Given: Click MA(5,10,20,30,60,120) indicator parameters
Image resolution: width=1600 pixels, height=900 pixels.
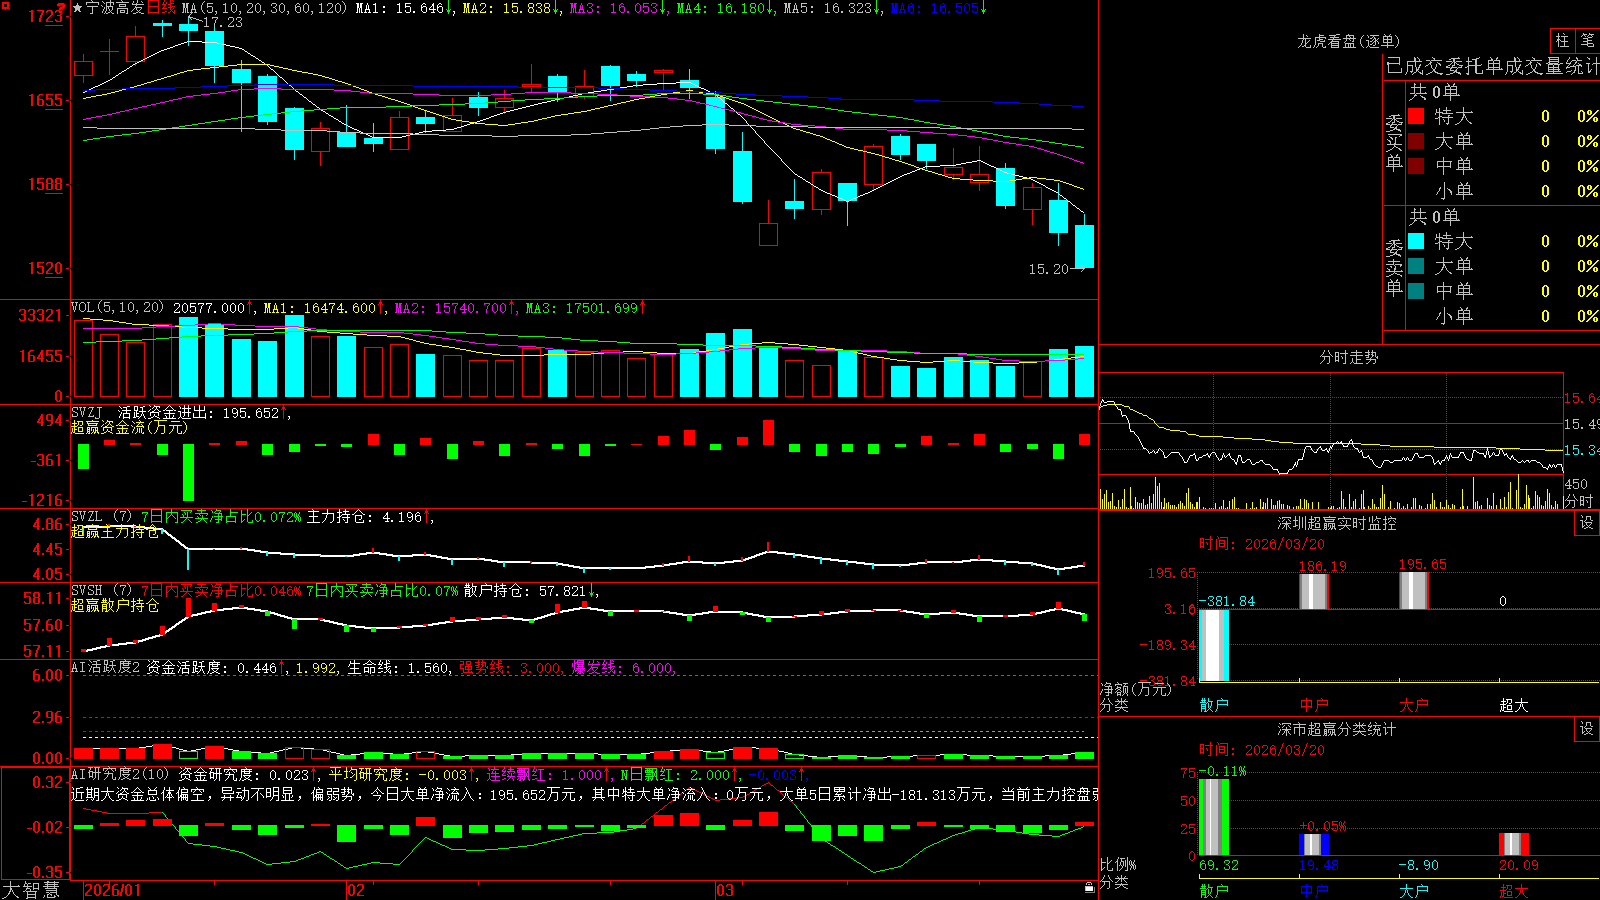Looking at the screenshot, I should coord(264,8).
